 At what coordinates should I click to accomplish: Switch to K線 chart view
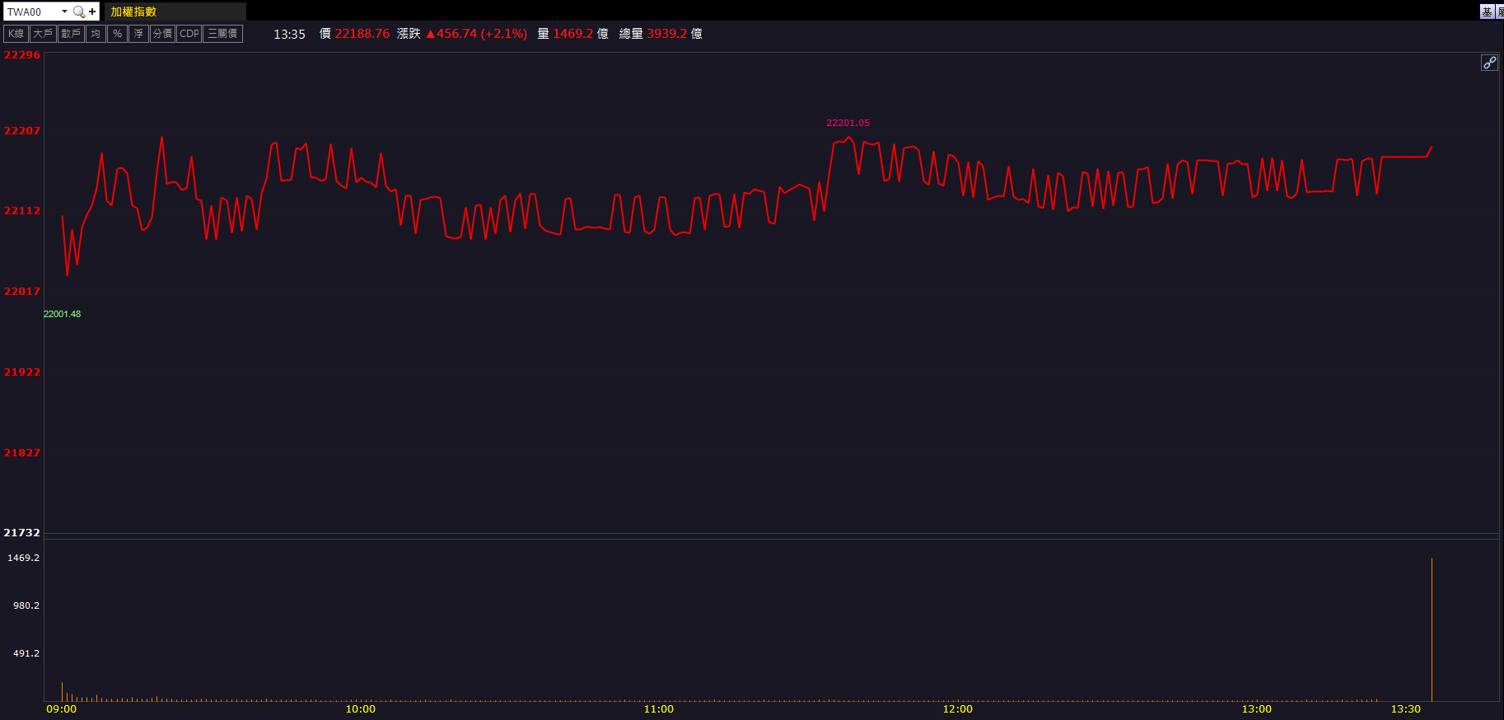[16, 34]
